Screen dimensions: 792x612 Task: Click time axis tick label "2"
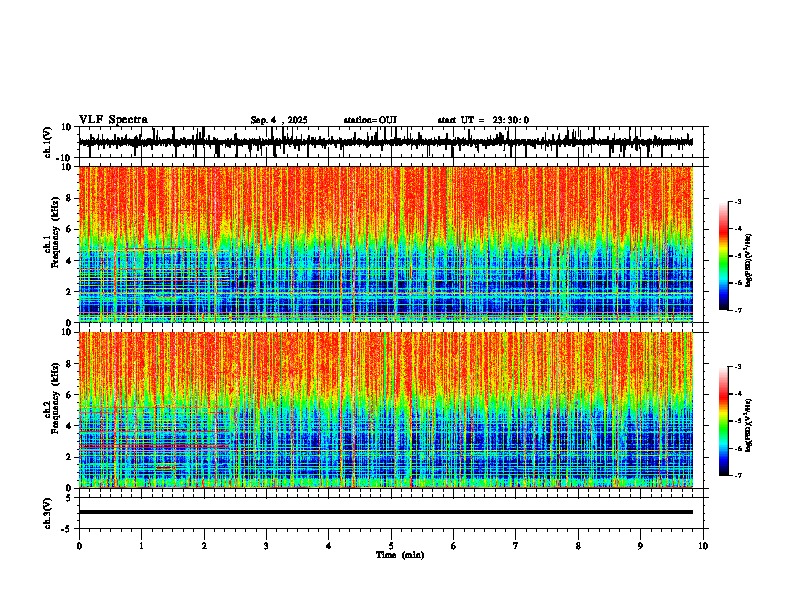pos(204,546)
